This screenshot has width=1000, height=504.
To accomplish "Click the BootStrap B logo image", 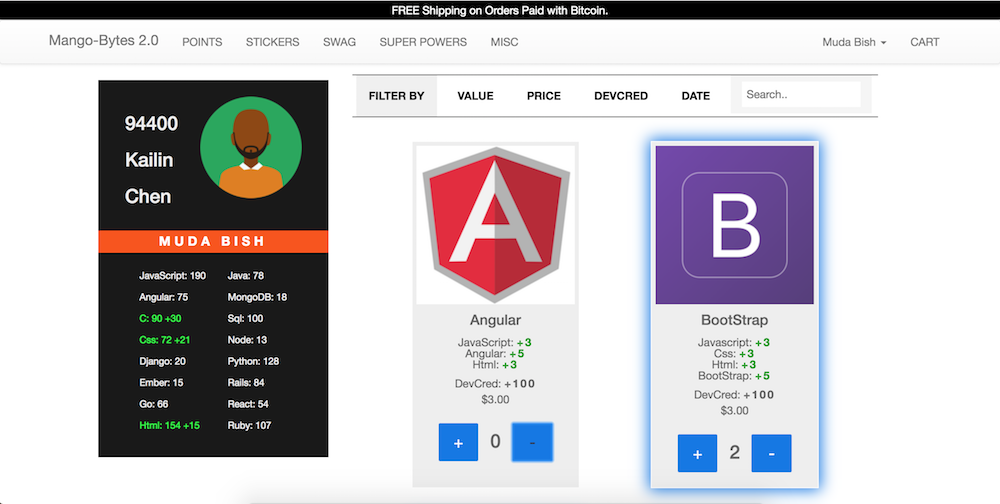I will 735,225.
